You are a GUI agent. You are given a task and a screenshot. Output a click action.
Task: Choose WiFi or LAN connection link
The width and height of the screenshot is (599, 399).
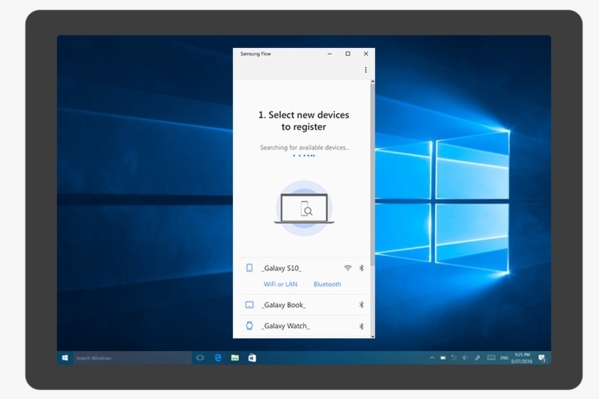pyautogui.click(x=280, y=284)
